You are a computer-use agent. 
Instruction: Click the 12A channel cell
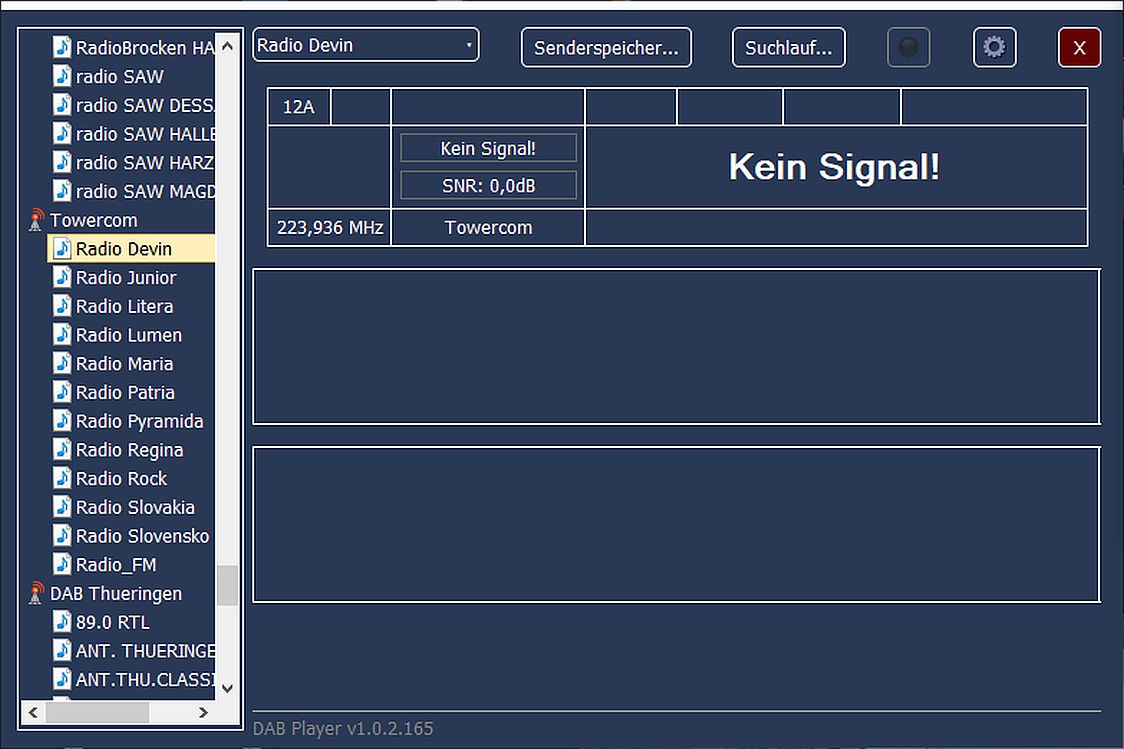click(299, 107)
